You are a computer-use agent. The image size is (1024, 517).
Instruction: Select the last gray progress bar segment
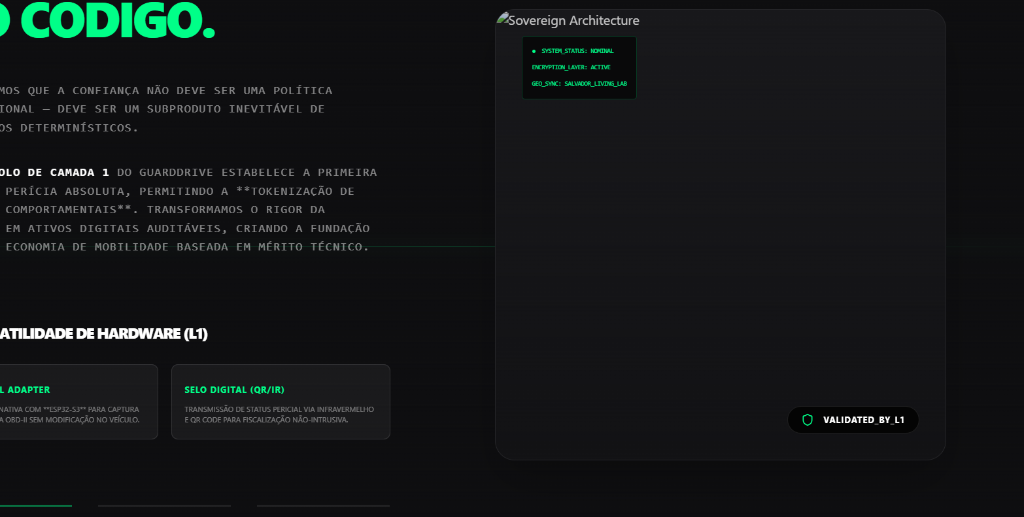323,505
